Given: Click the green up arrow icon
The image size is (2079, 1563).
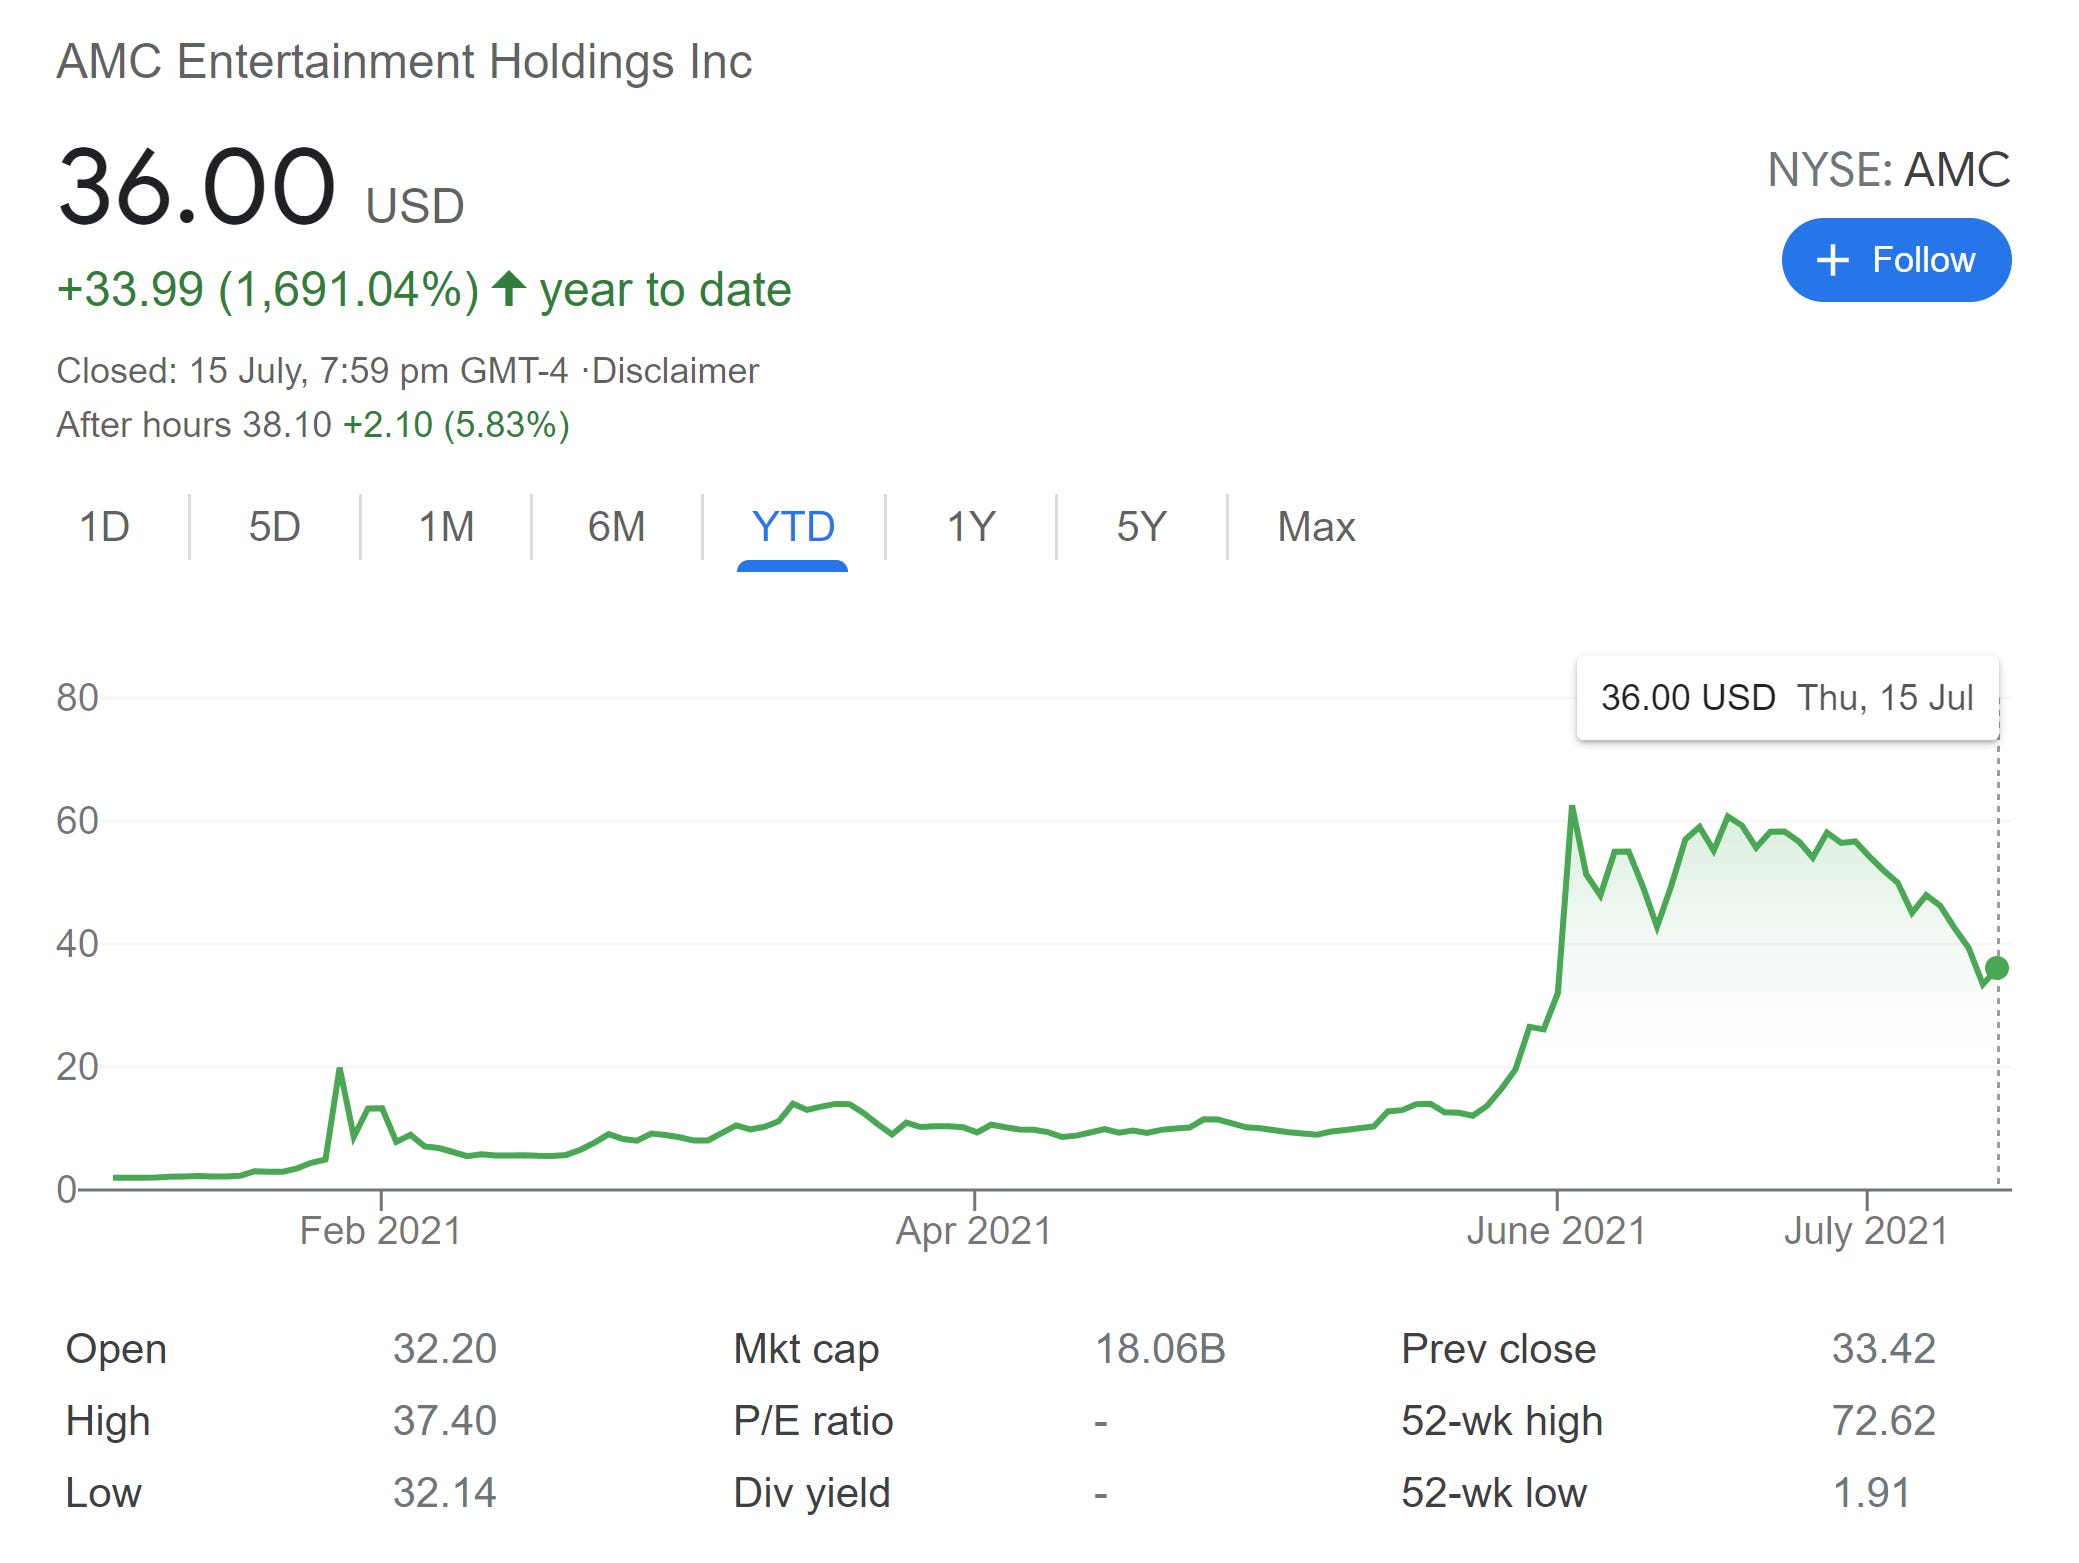Looking at the screenshot, I should point(509,289).
